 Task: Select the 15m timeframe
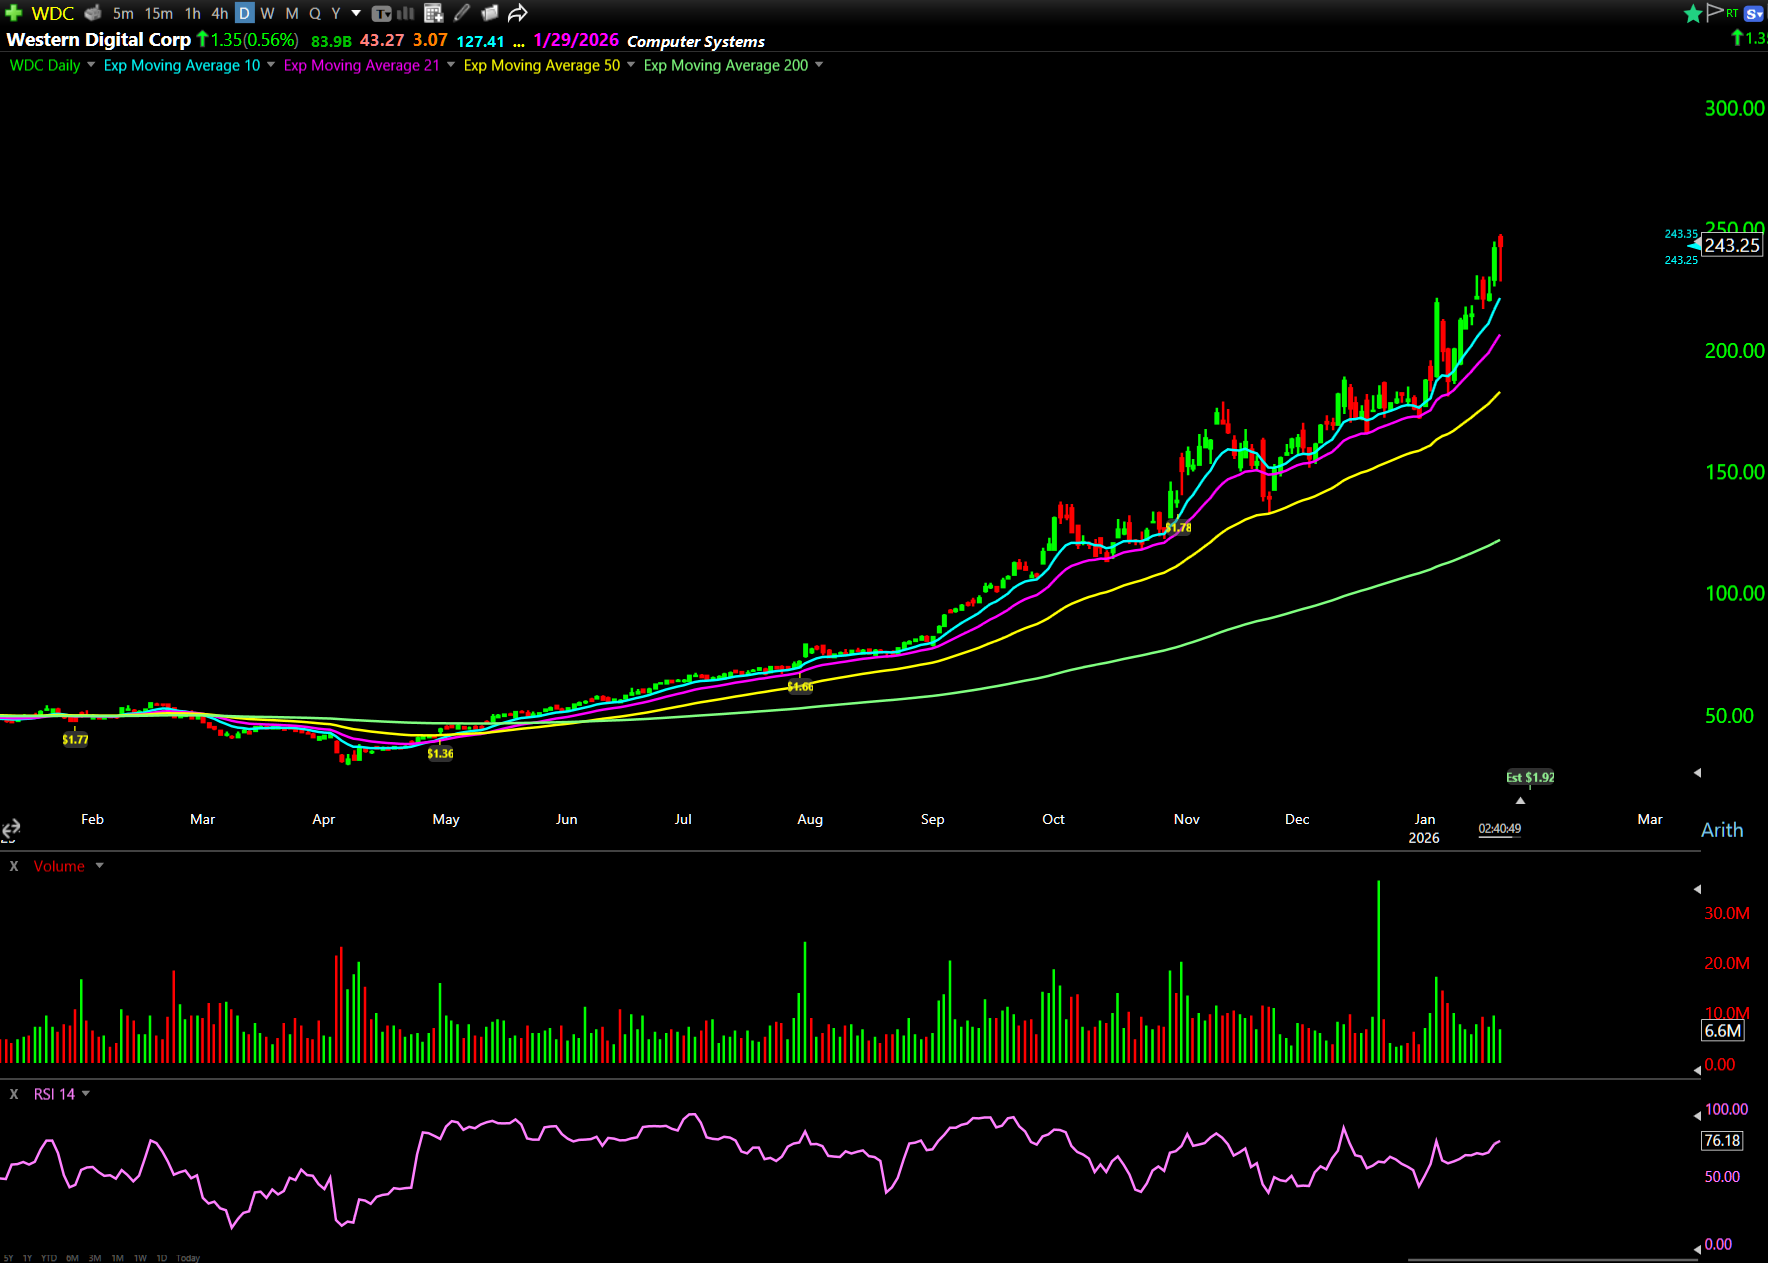[x=158, y=13]
